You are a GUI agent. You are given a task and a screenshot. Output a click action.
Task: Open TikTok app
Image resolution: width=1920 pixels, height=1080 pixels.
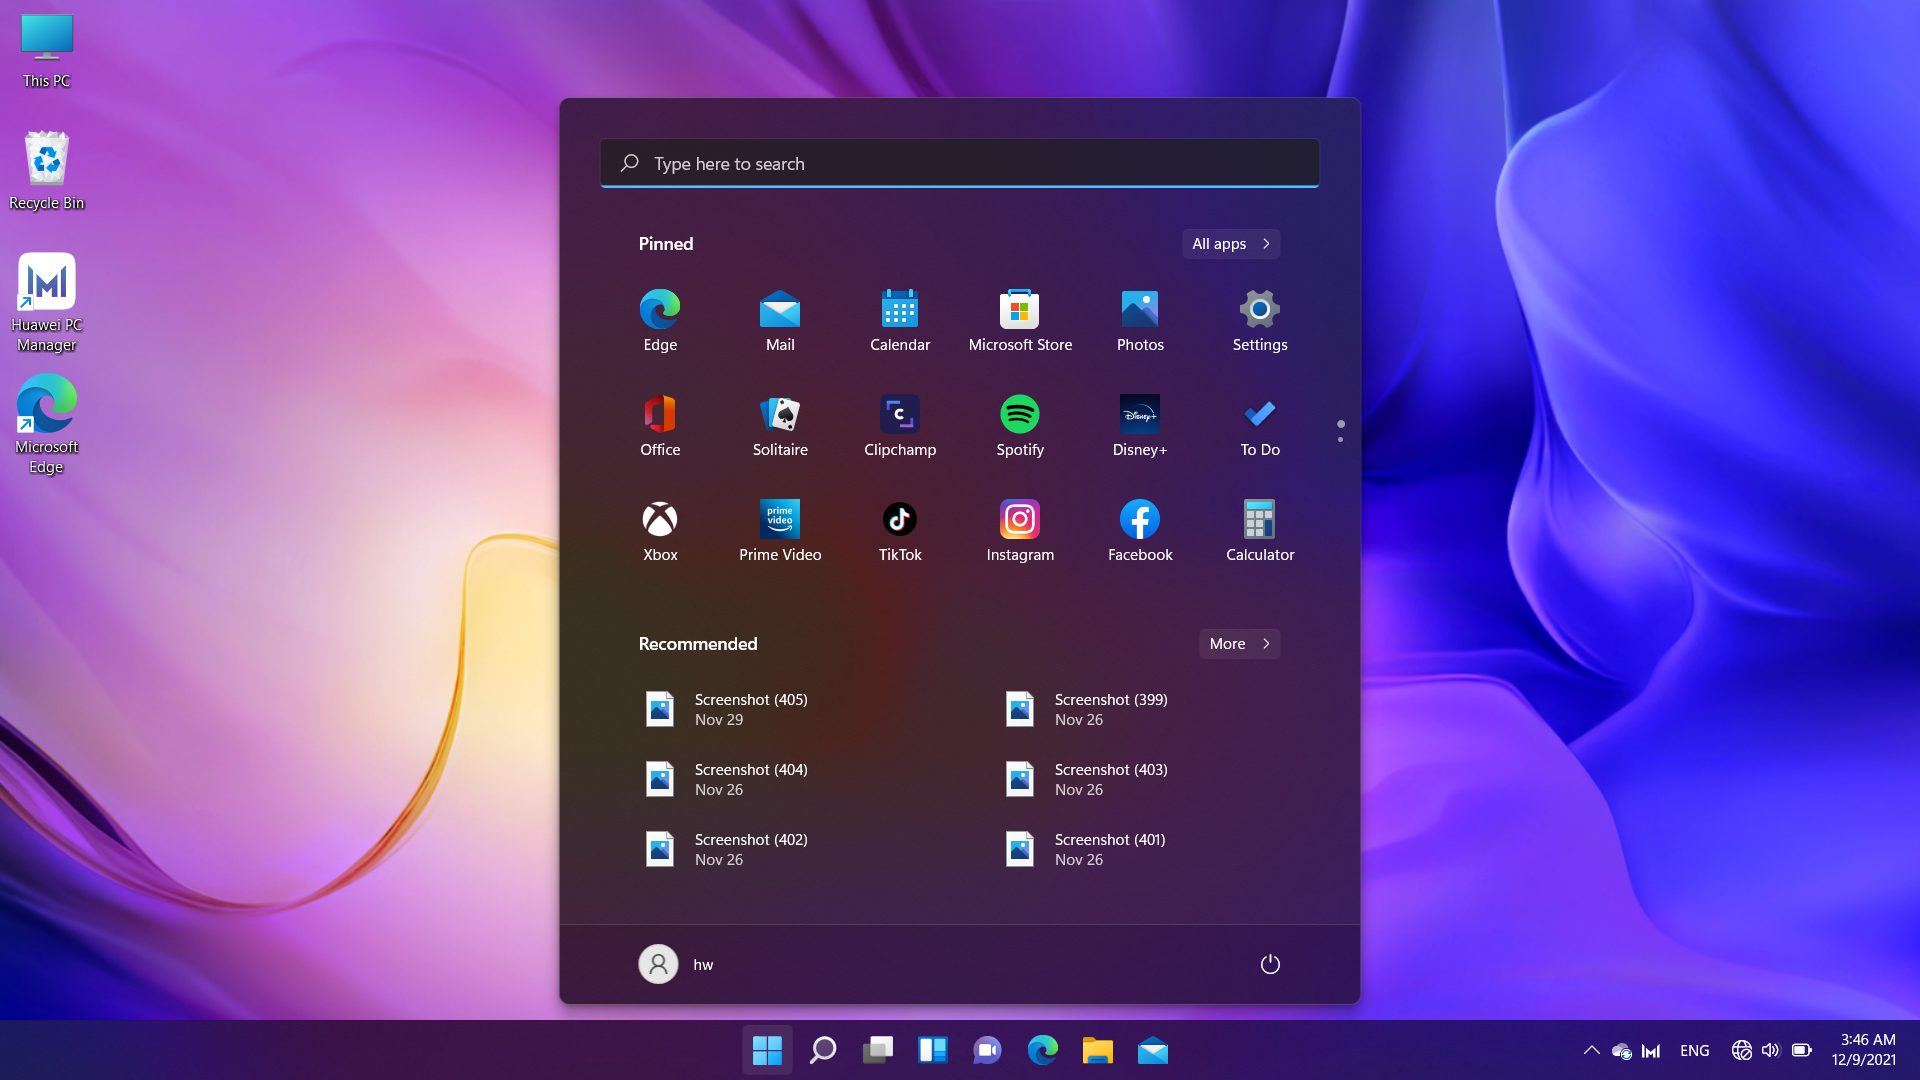[901, 518]
